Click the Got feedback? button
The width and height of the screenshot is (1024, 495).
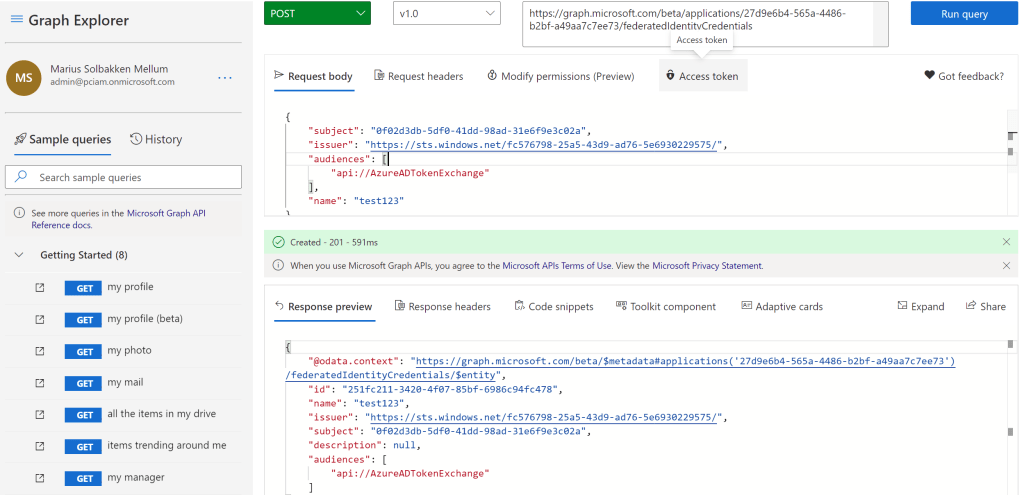pyautogui.click(x=963, y=76)
